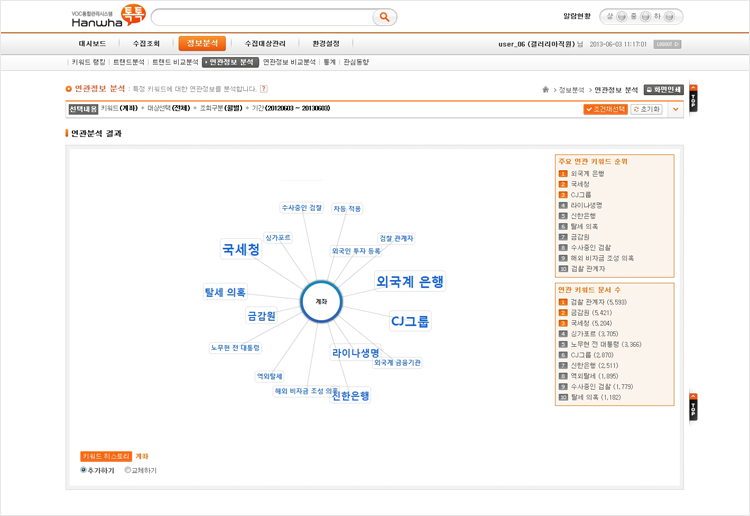This screenshot has width=750, height=516.
Task: Click the 라이나생명 keyword node
Action: pos(356,353)
